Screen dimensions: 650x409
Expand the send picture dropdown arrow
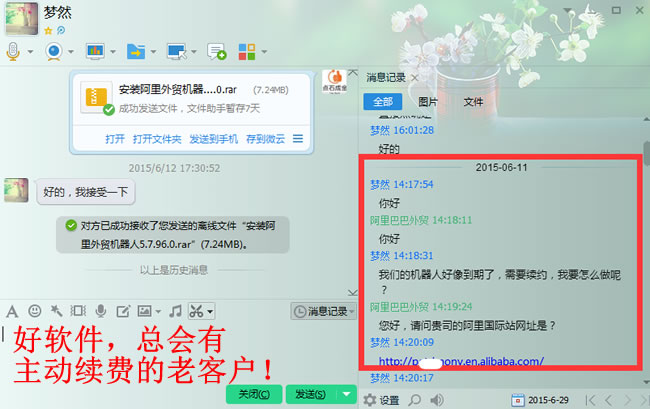tap(158, 312)
